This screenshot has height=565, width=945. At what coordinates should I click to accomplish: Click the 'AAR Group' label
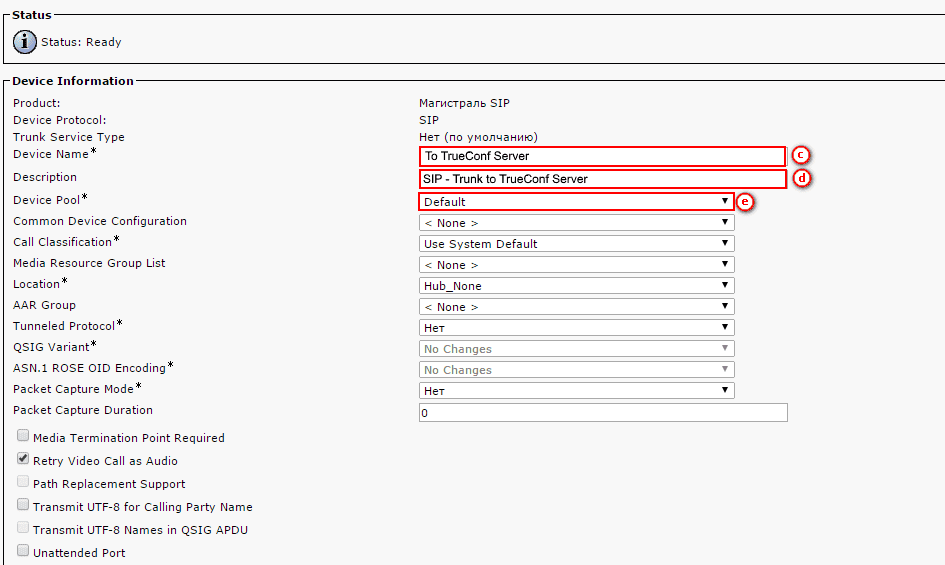[x=45, y=305]
